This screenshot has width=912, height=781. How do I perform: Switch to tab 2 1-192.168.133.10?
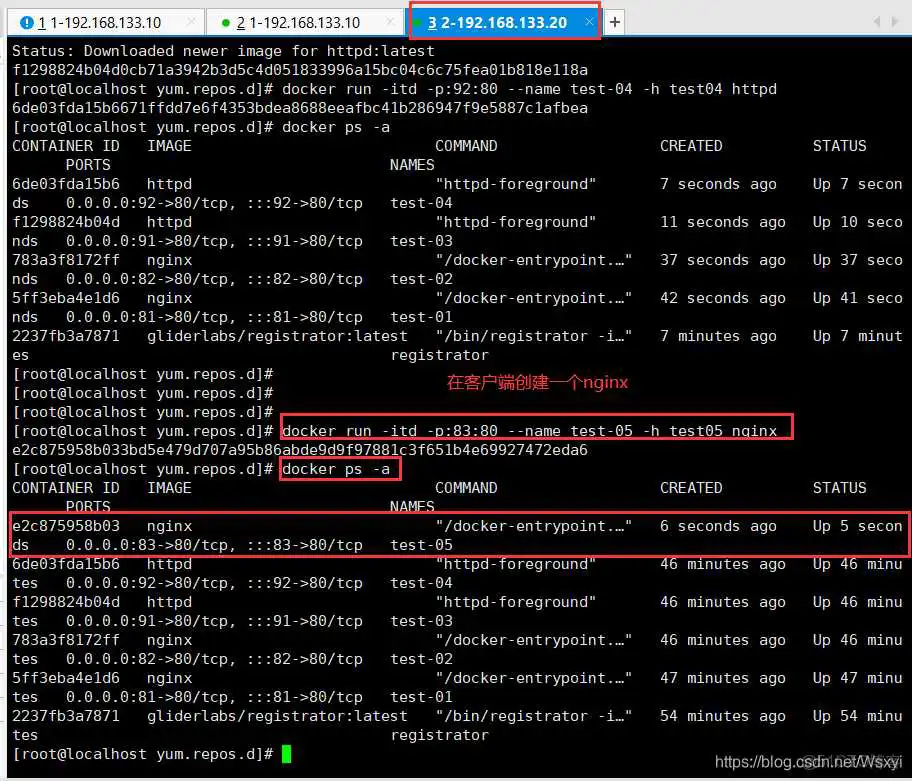click(x=300, y=20)
